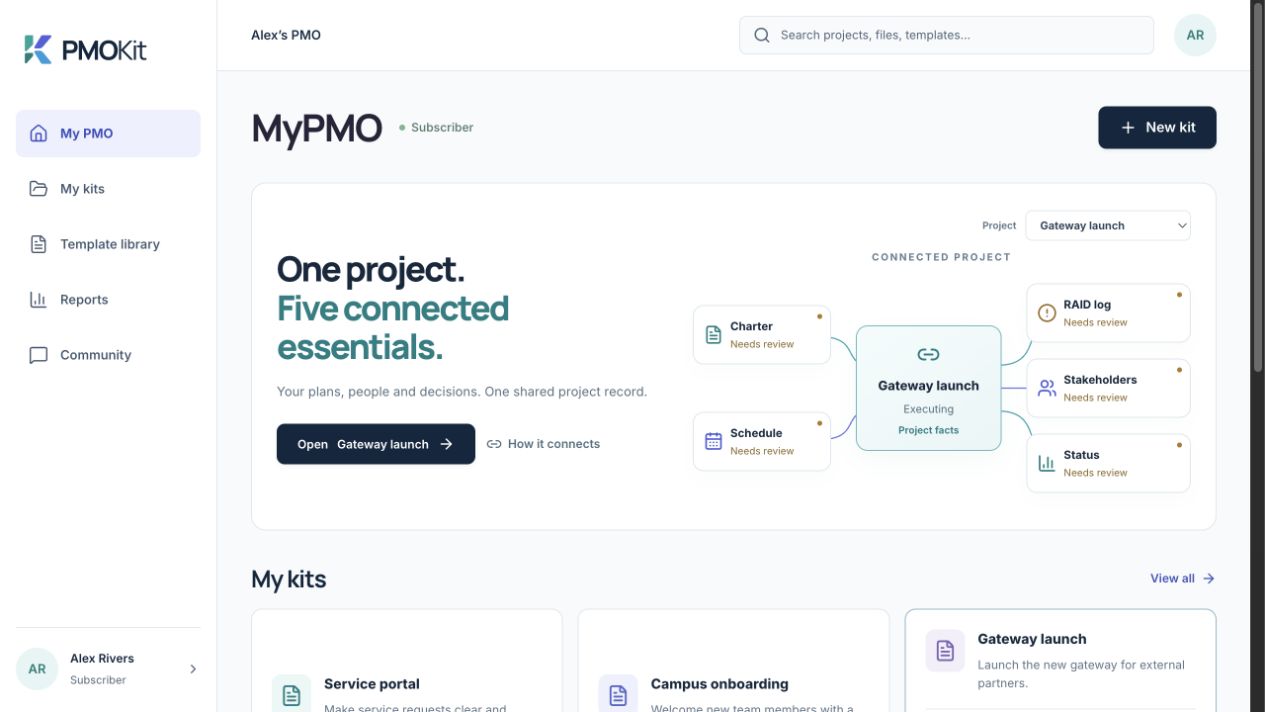
Task: Open the Service portal kit card
Action: [407, 661]
